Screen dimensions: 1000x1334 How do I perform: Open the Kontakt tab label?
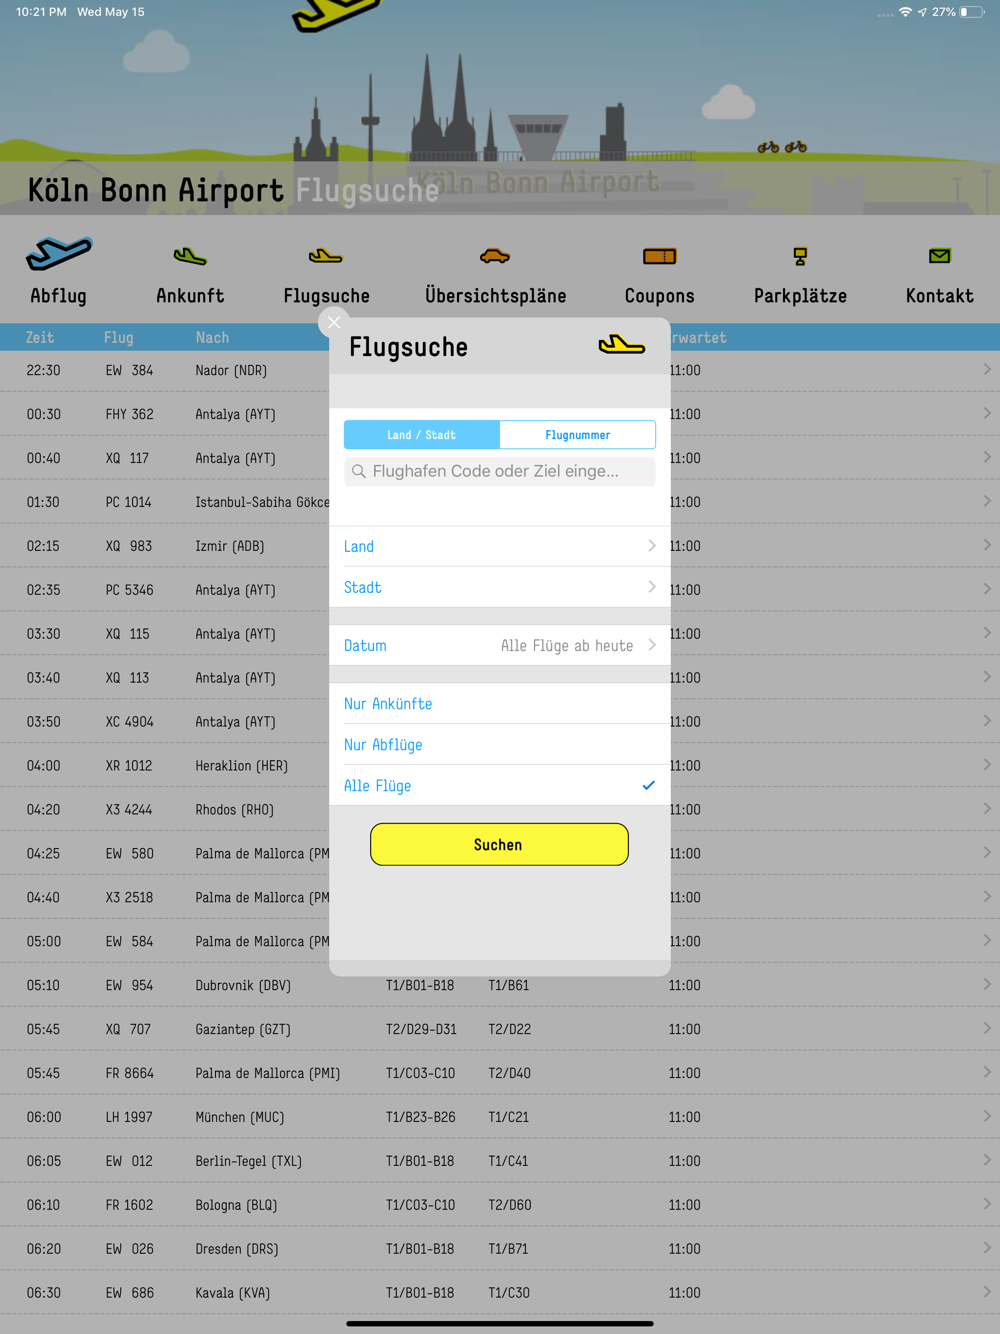(x=939, y=296)
